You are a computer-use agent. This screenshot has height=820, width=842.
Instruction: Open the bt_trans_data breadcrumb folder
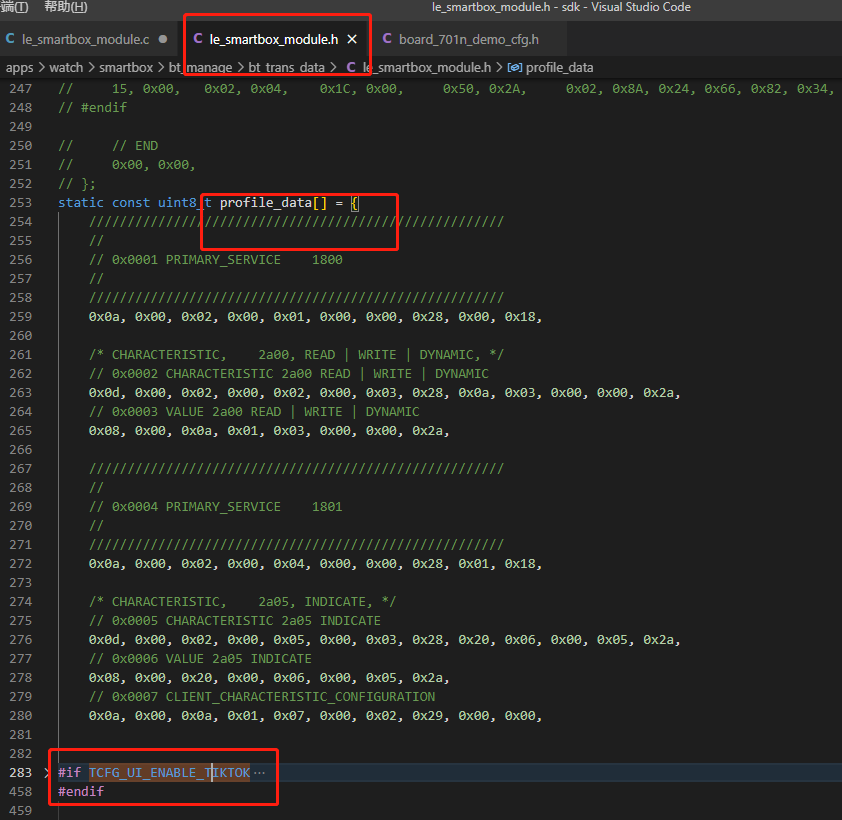pyautogui.click(x=286, y=68)
